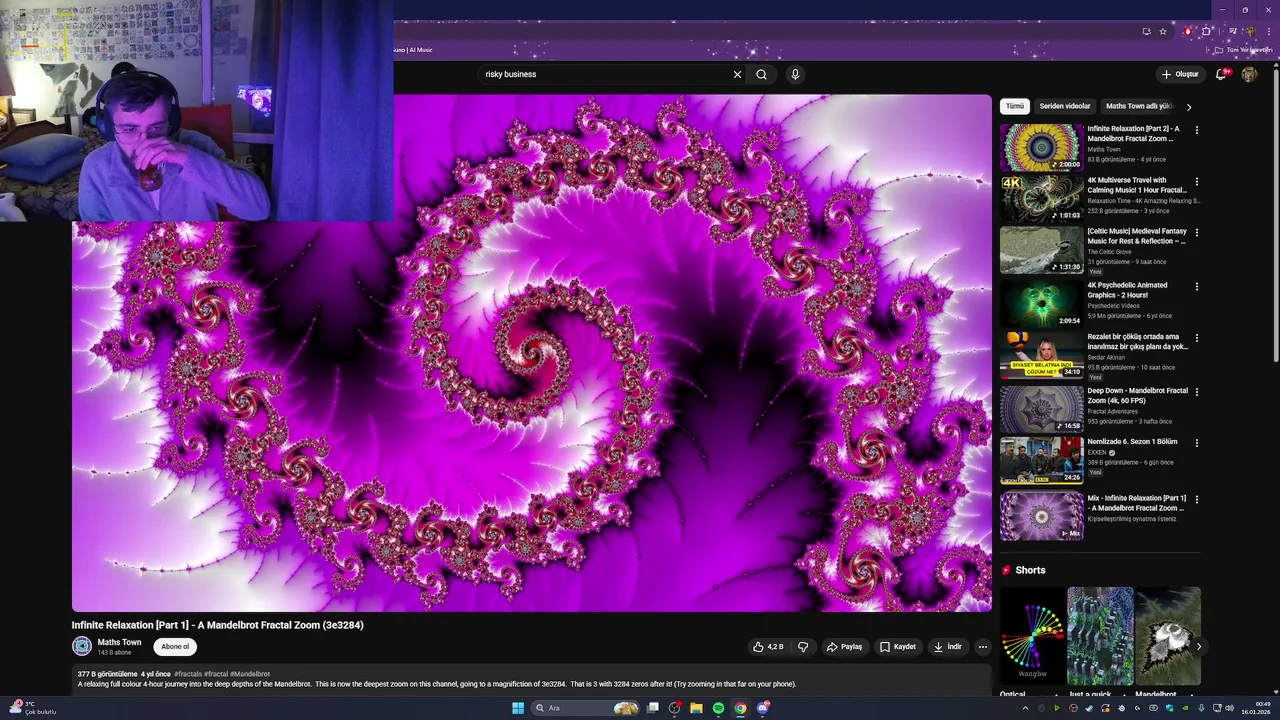Open Maths Town channel avatar
Image resolution: width=1280 pixels, height=720 pixels.
coord(82,646)
